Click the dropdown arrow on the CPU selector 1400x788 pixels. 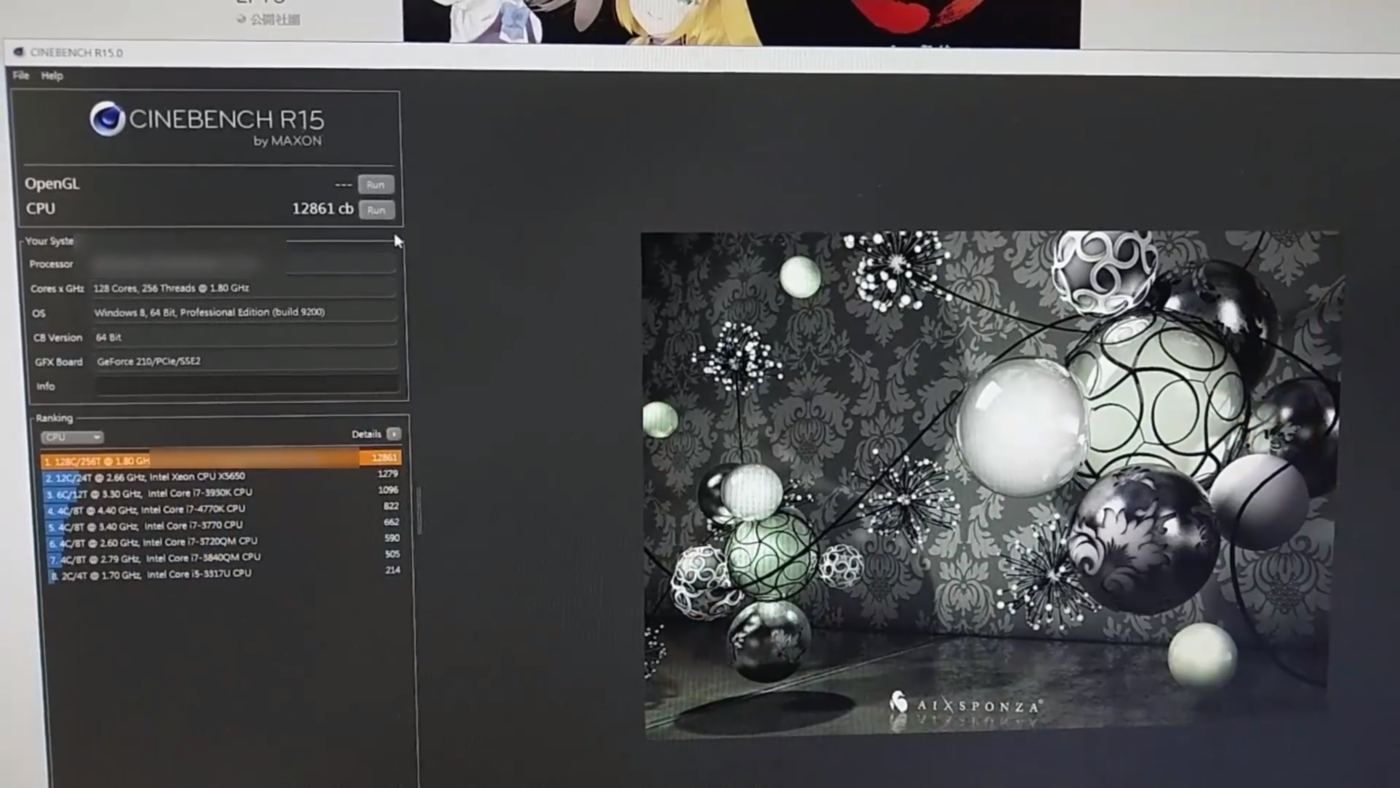coord(95,437)
